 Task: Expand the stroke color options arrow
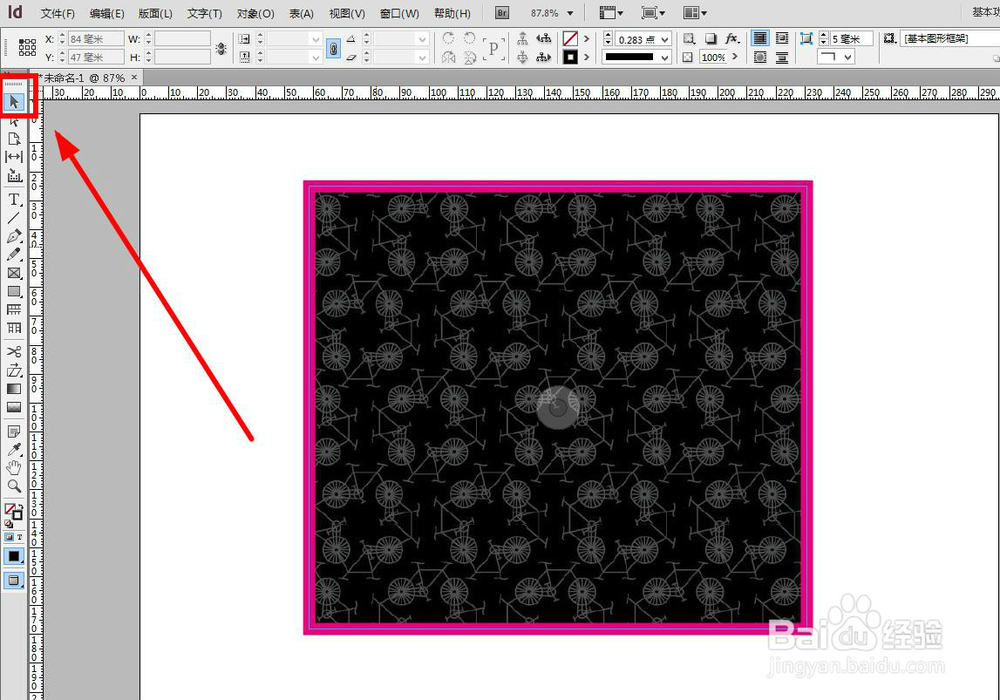point(587,57)
